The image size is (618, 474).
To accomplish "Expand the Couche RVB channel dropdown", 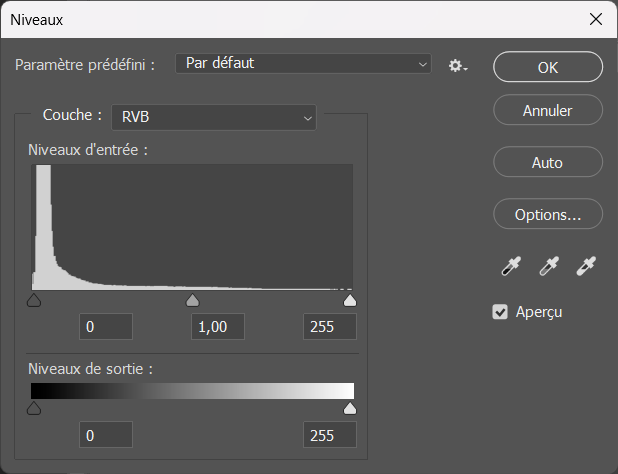I will [213, 117].
